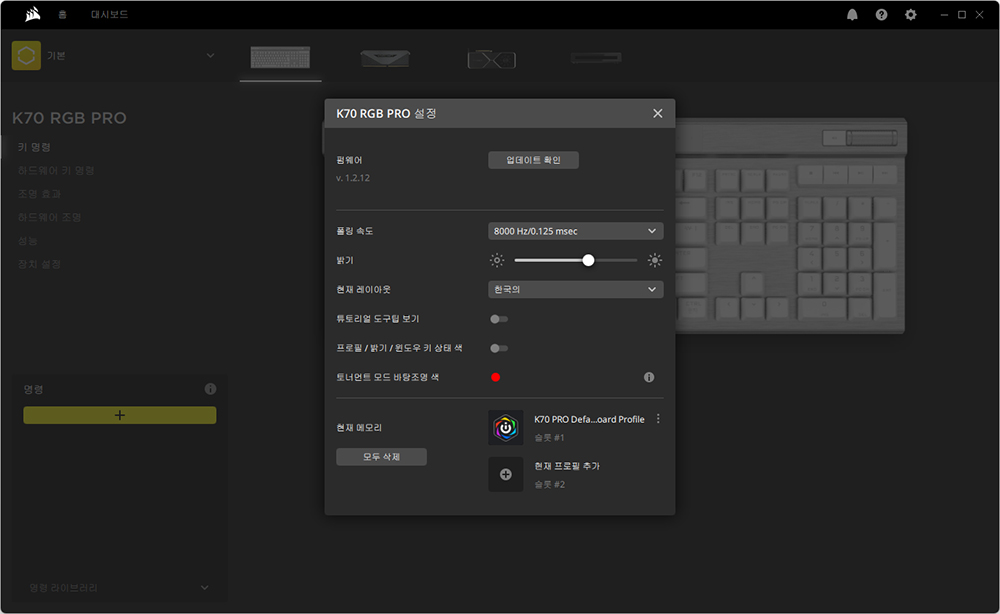Viewport: 1000px width, 614px height.
Task: Click the yellow hexagon profile icon
Action: [x=26, y=55]
